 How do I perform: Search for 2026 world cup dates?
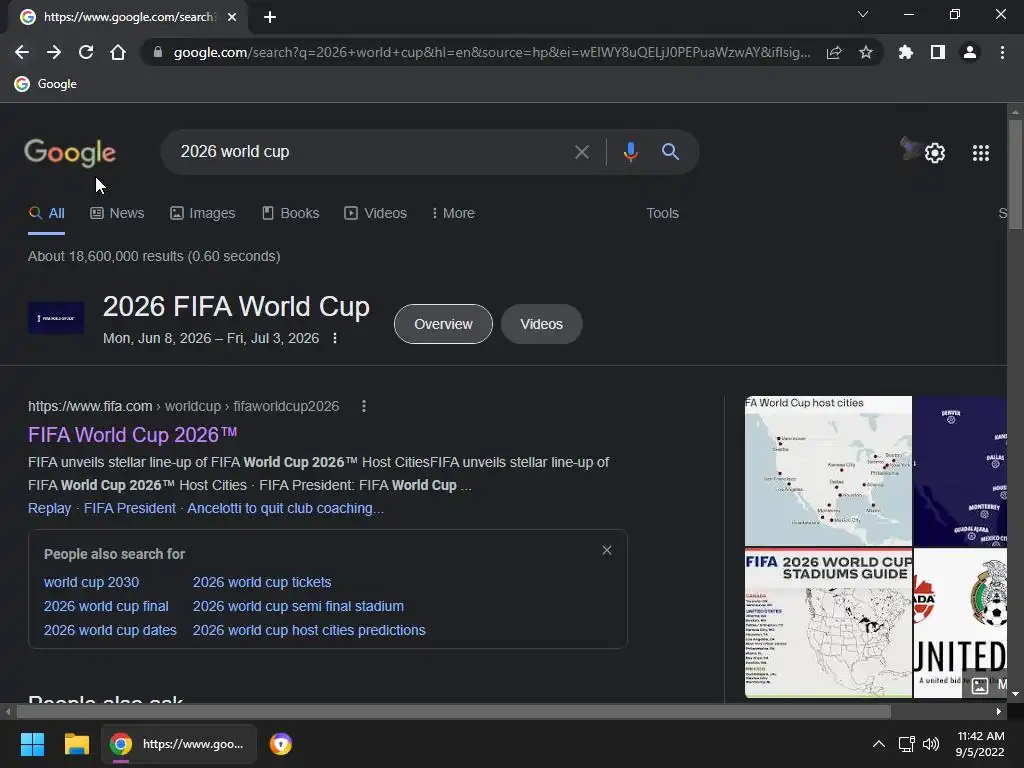click(110, 630)
